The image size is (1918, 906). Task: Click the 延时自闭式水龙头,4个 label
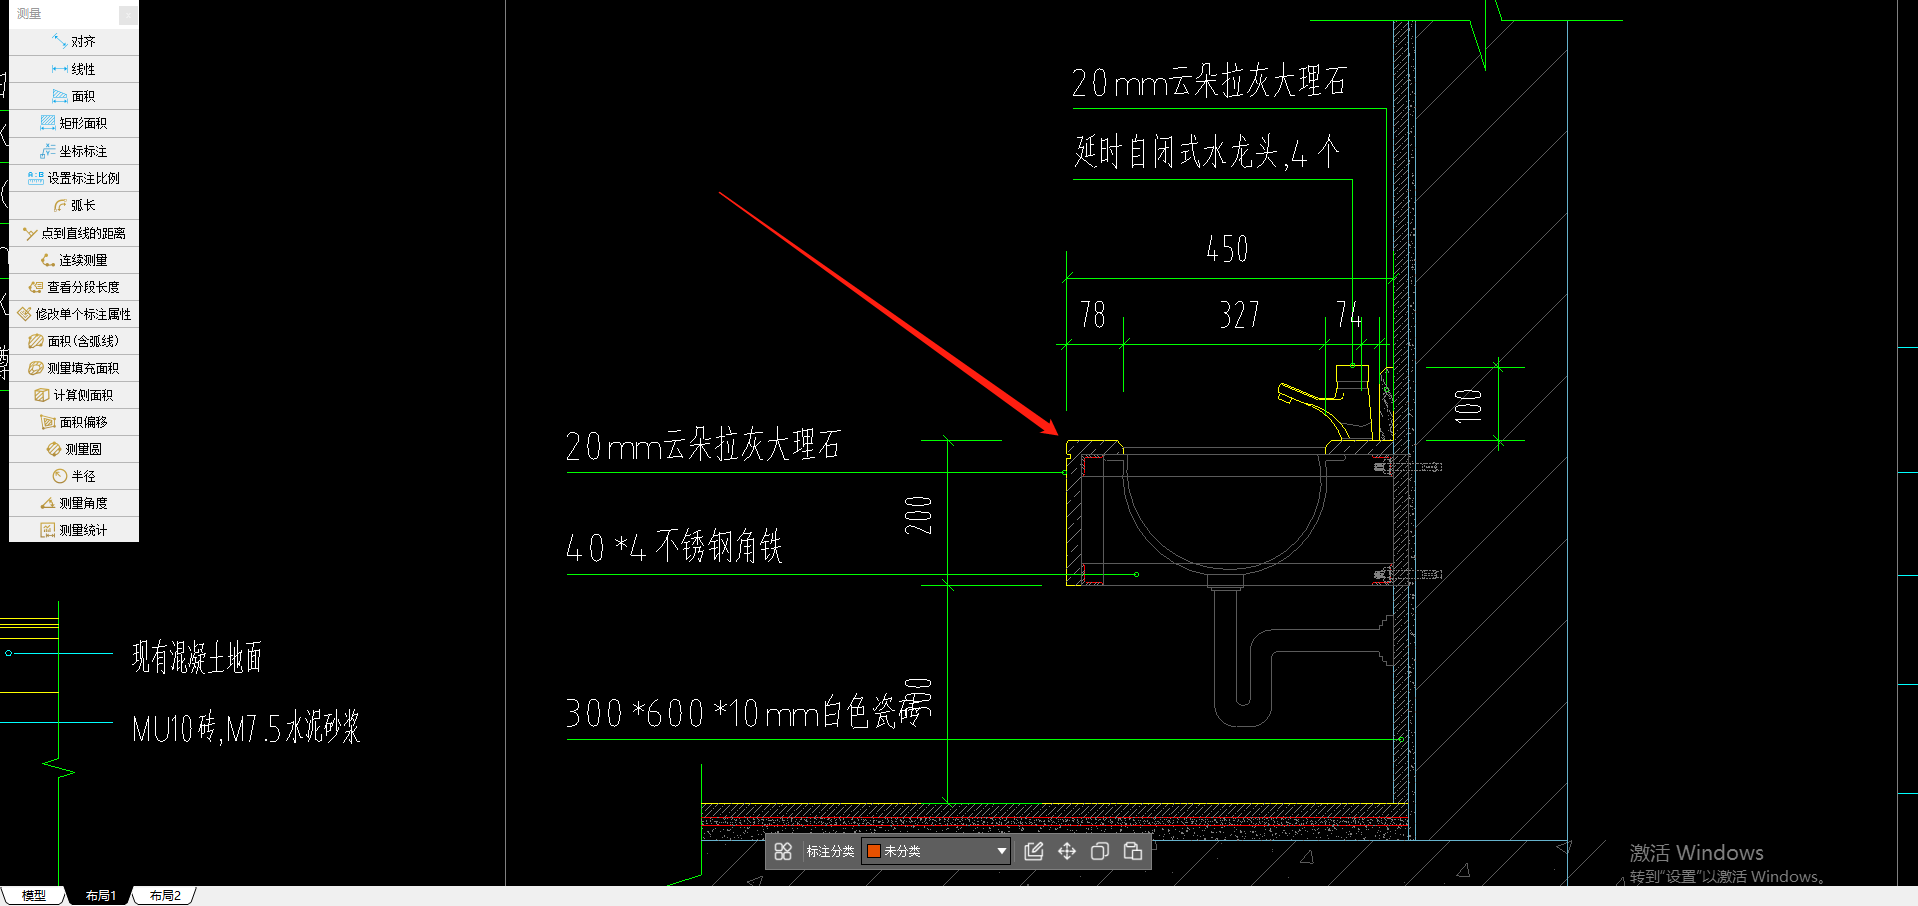[x=1207, y=153]
